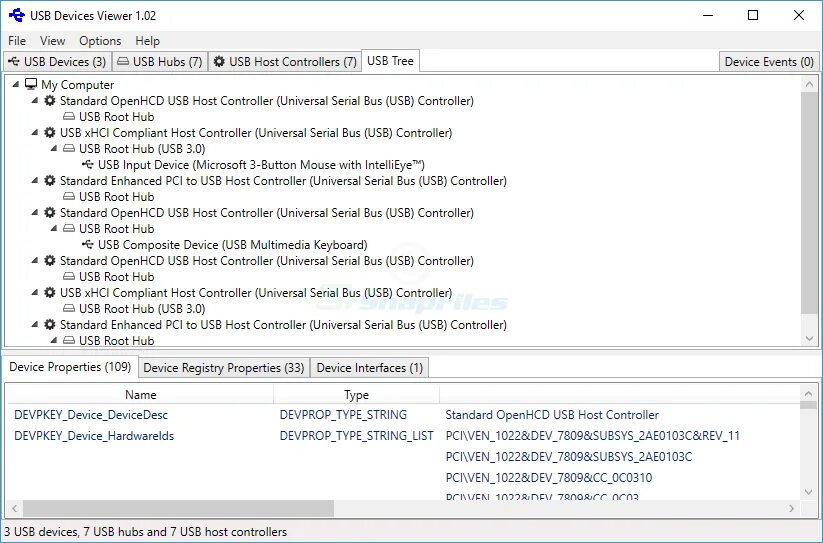Switch to the USB Host Controllers (7) tab
823x543 pixels.
pyautogui.click(x=286, y=62)
